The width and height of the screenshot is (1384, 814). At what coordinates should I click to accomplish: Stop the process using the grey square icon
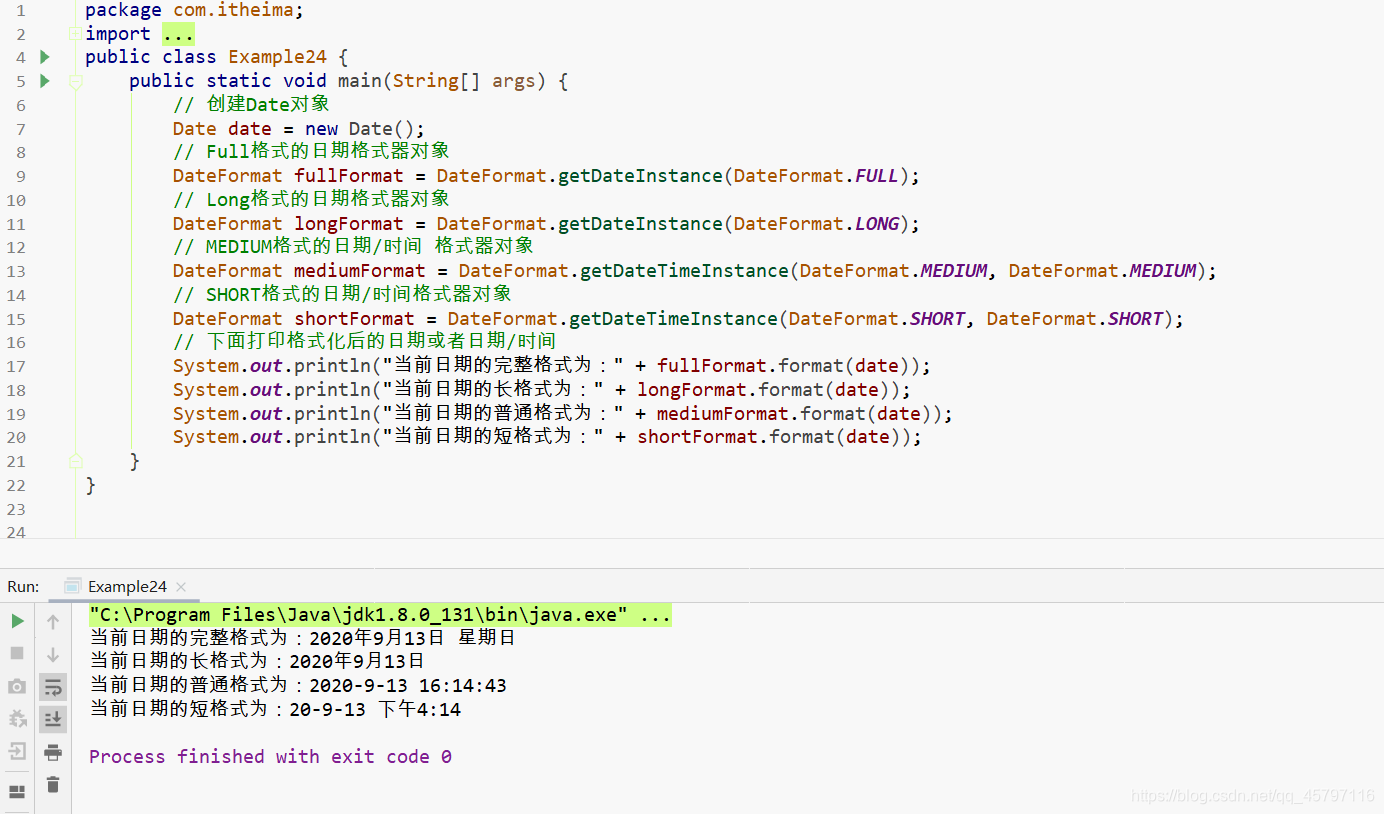click(17, 653)
